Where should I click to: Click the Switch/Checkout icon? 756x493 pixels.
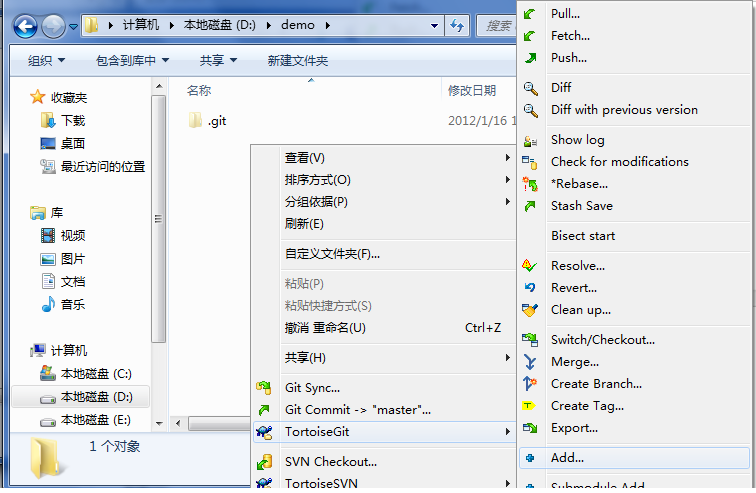click(530, 340)
